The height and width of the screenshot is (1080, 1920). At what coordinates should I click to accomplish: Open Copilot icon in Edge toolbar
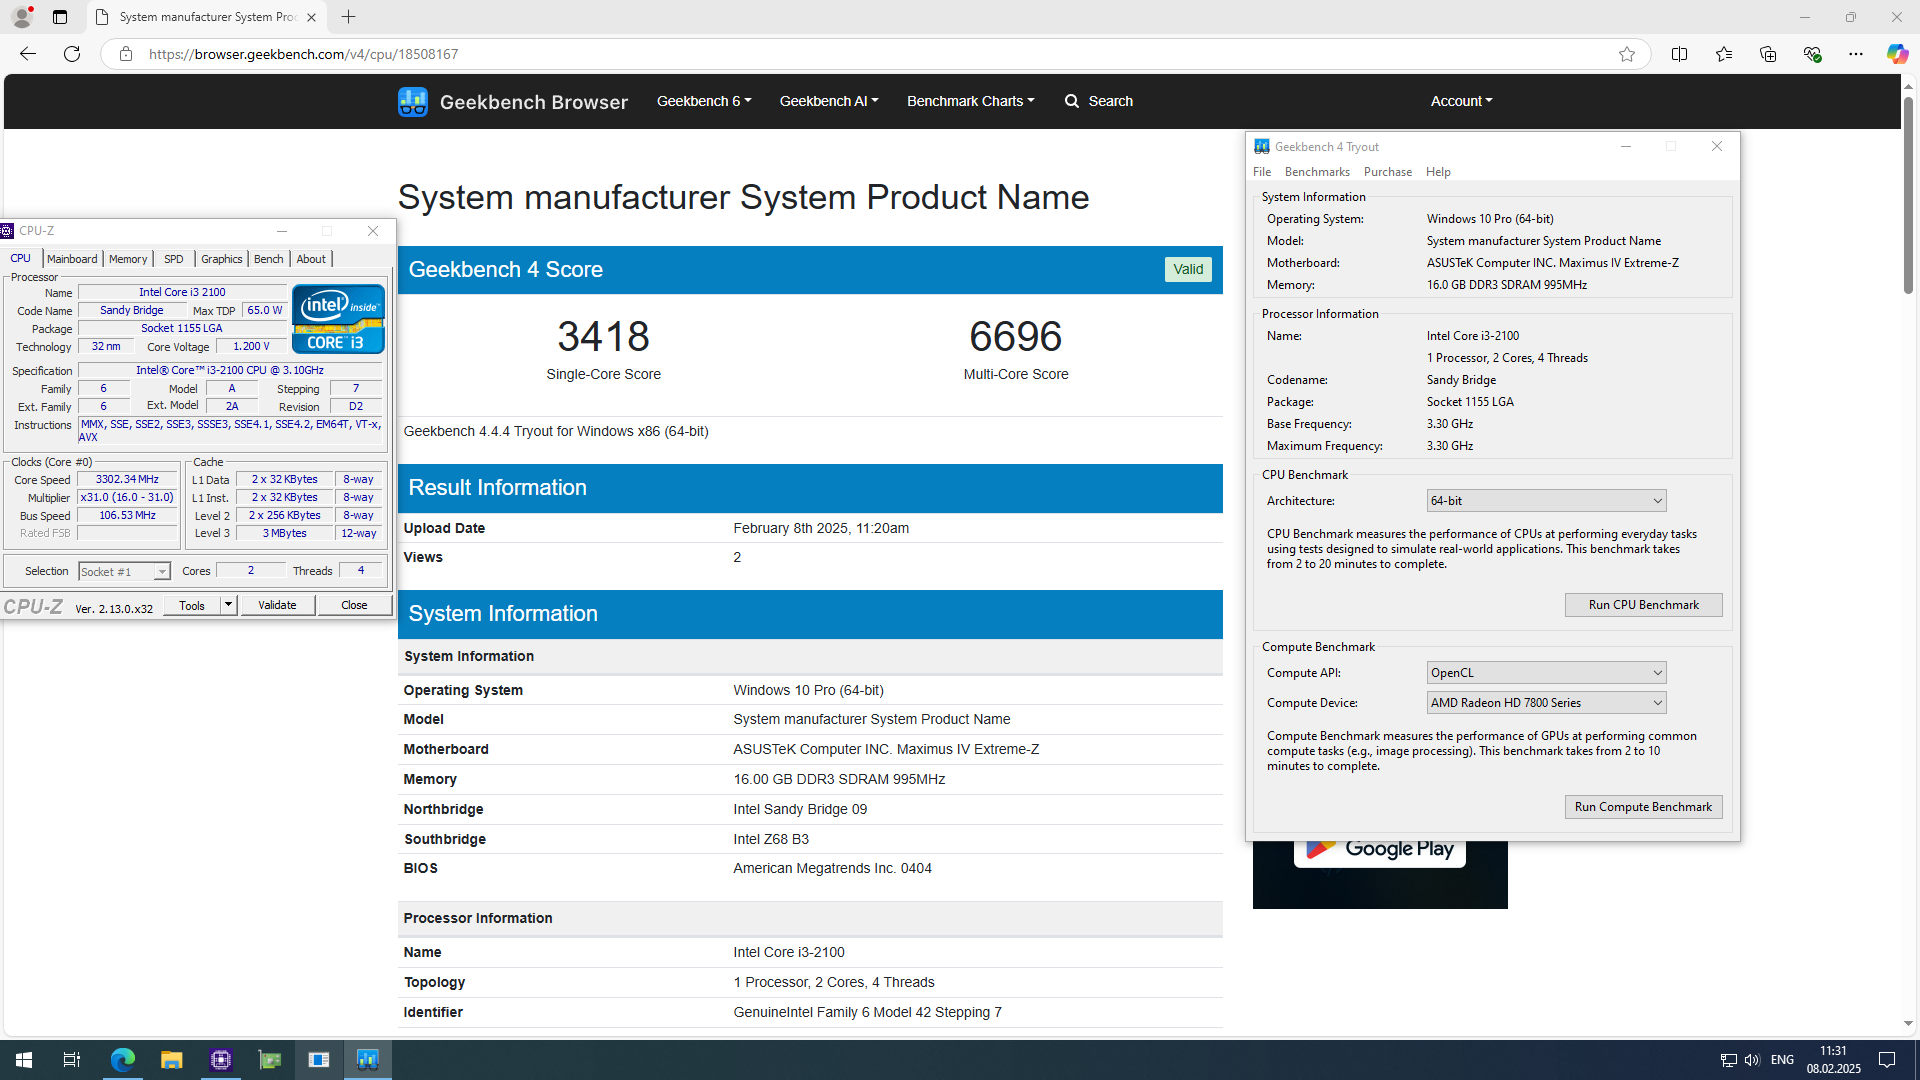coord(1897,54)
